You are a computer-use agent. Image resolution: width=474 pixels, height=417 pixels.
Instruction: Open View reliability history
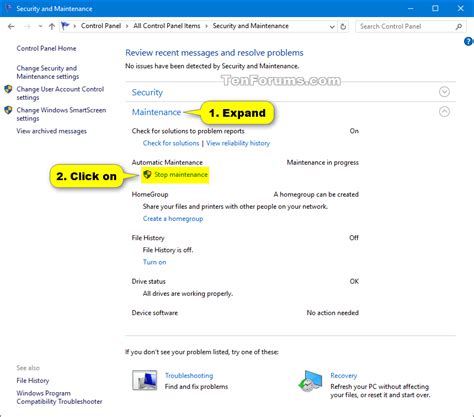point(238,143)
